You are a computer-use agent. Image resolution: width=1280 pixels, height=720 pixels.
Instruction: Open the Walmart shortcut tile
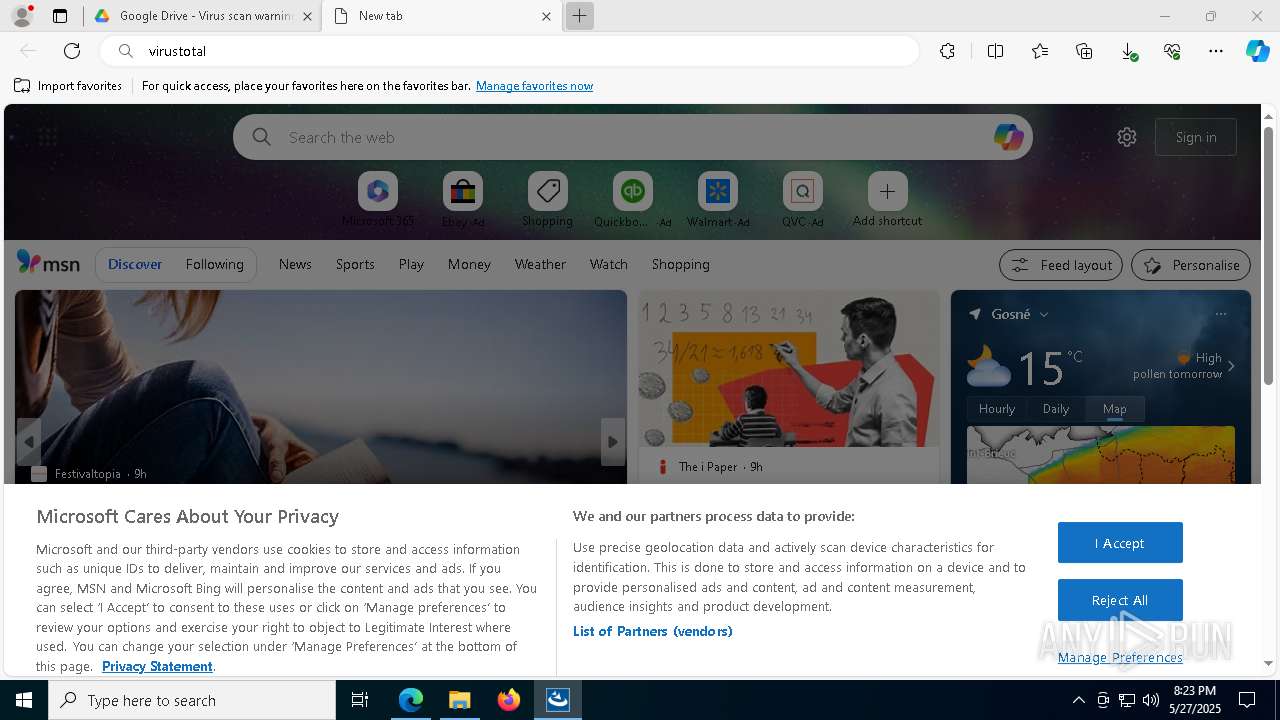(718, 200)
